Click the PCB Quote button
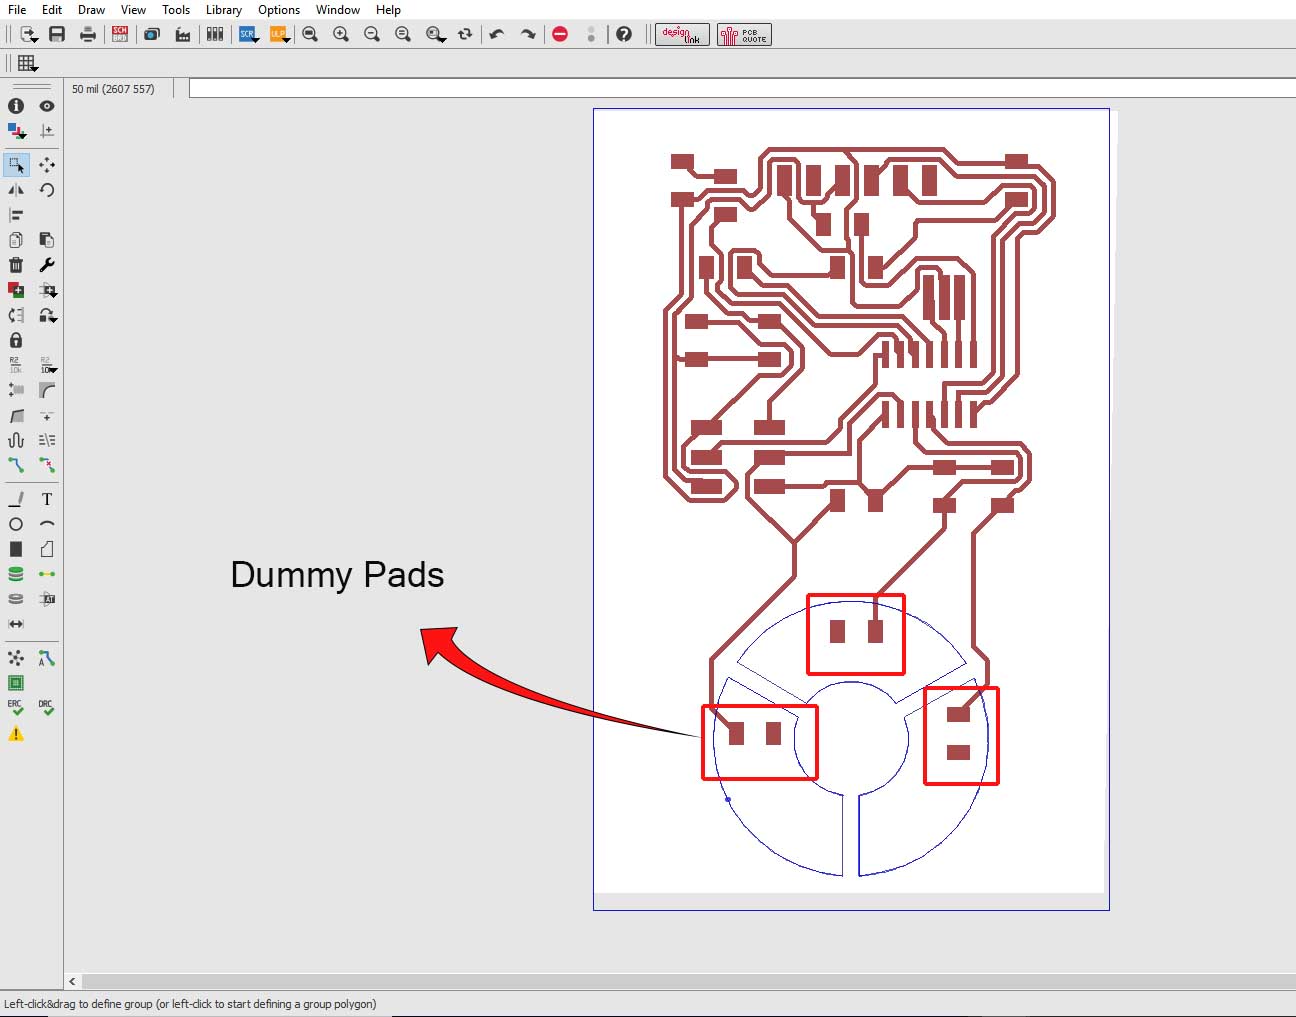The width and height of the screenshot is (1296, 1017). click(744, 35)
